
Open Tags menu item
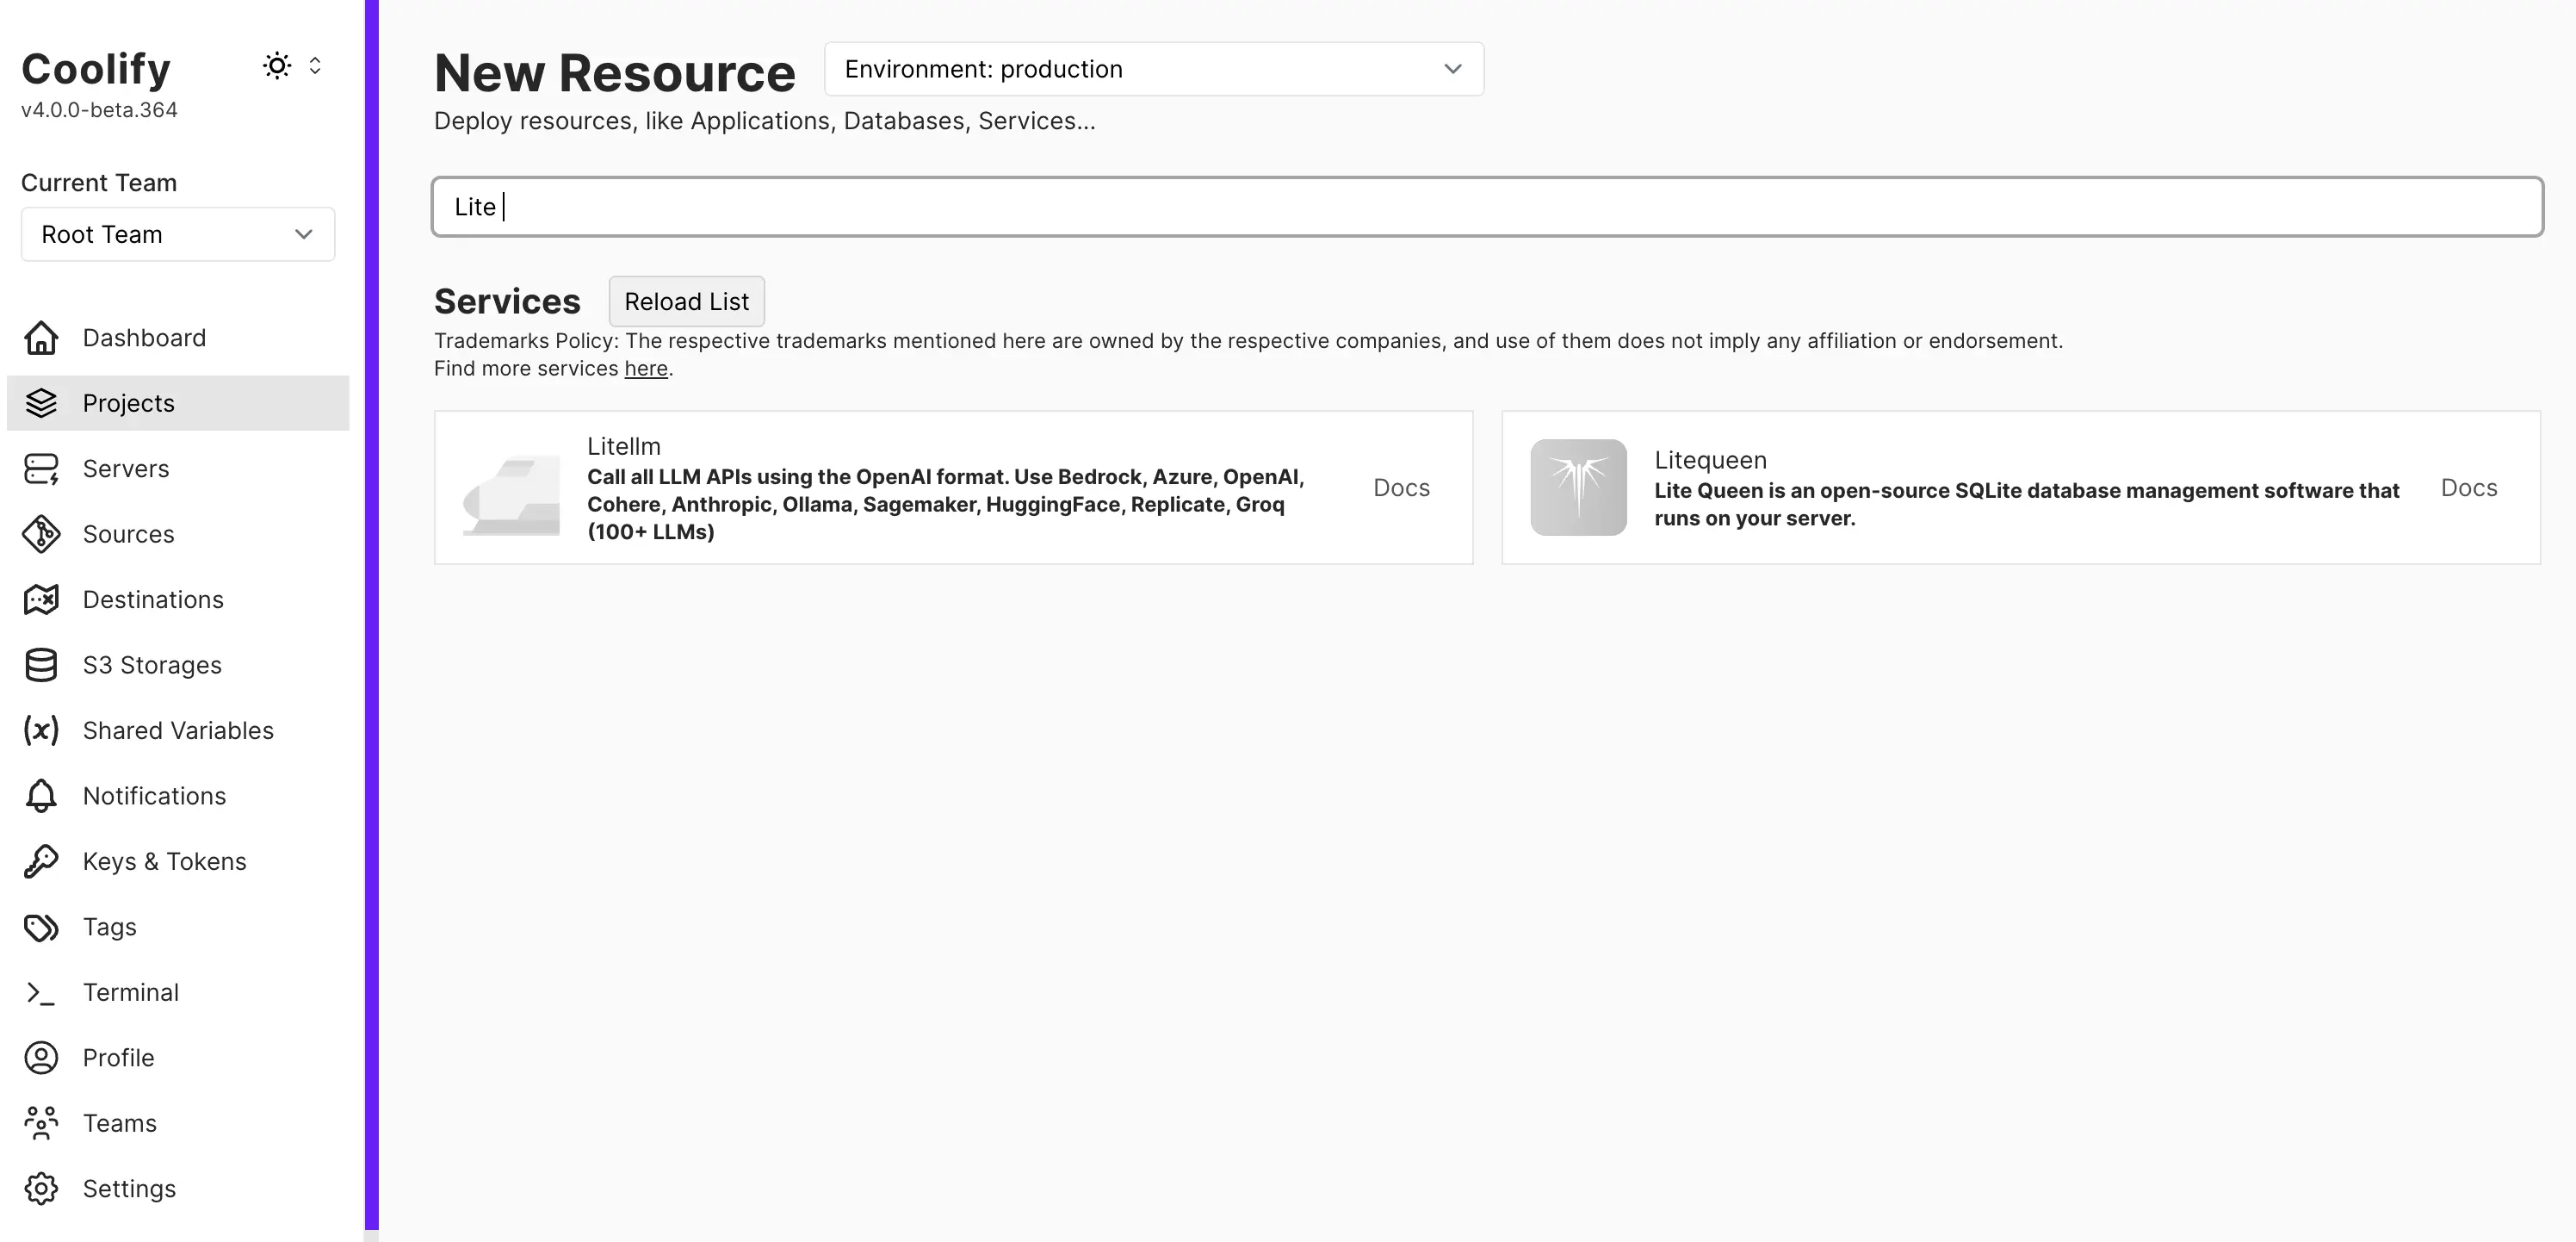coord(178,927)
